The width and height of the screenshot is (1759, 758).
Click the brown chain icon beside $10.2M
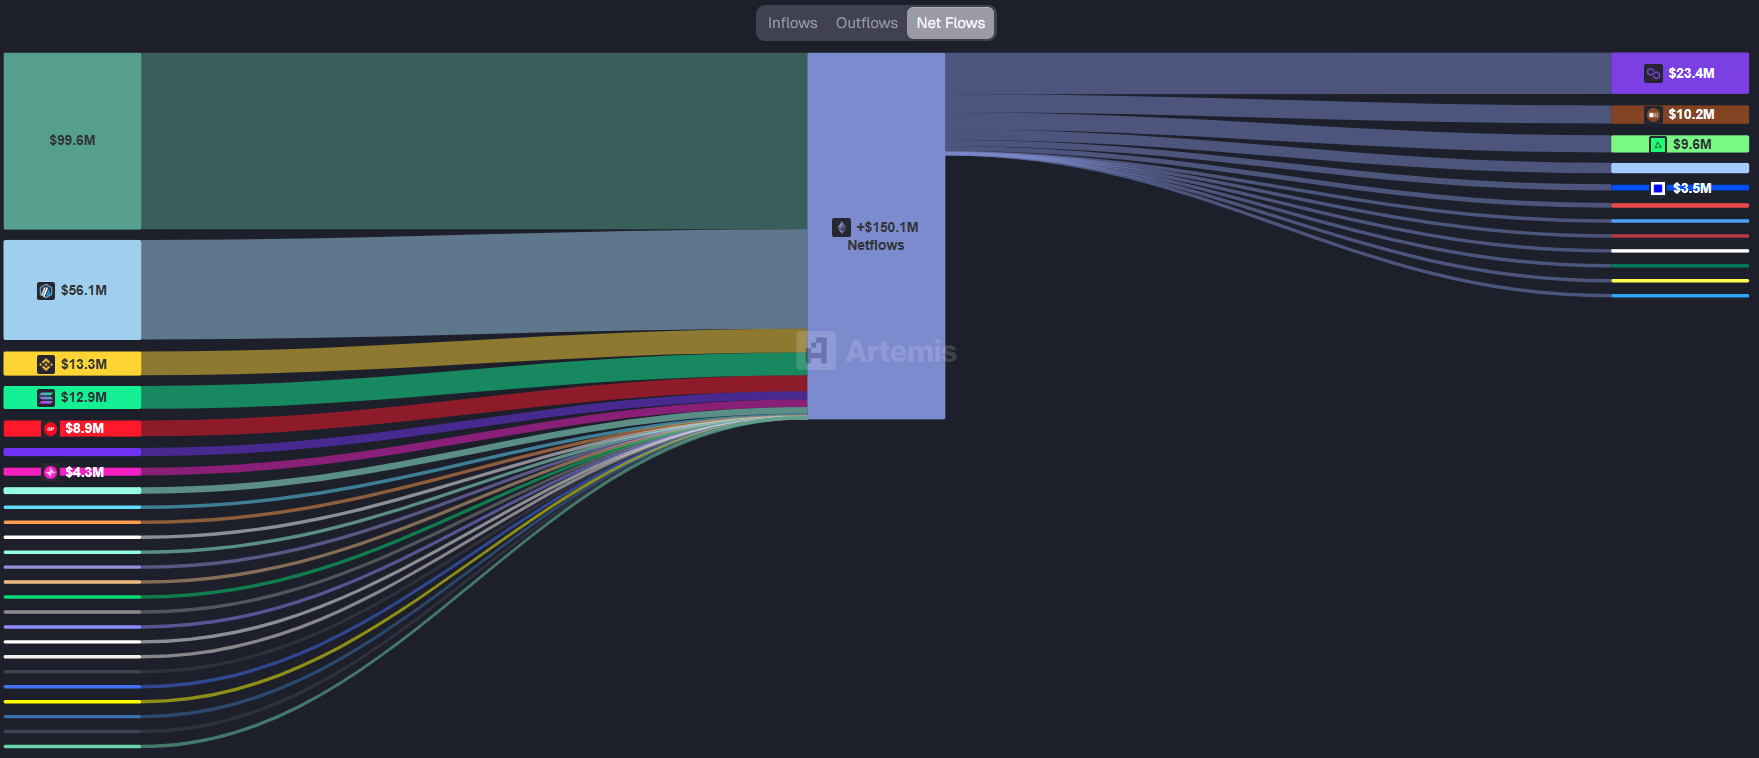coord(1653,115)
